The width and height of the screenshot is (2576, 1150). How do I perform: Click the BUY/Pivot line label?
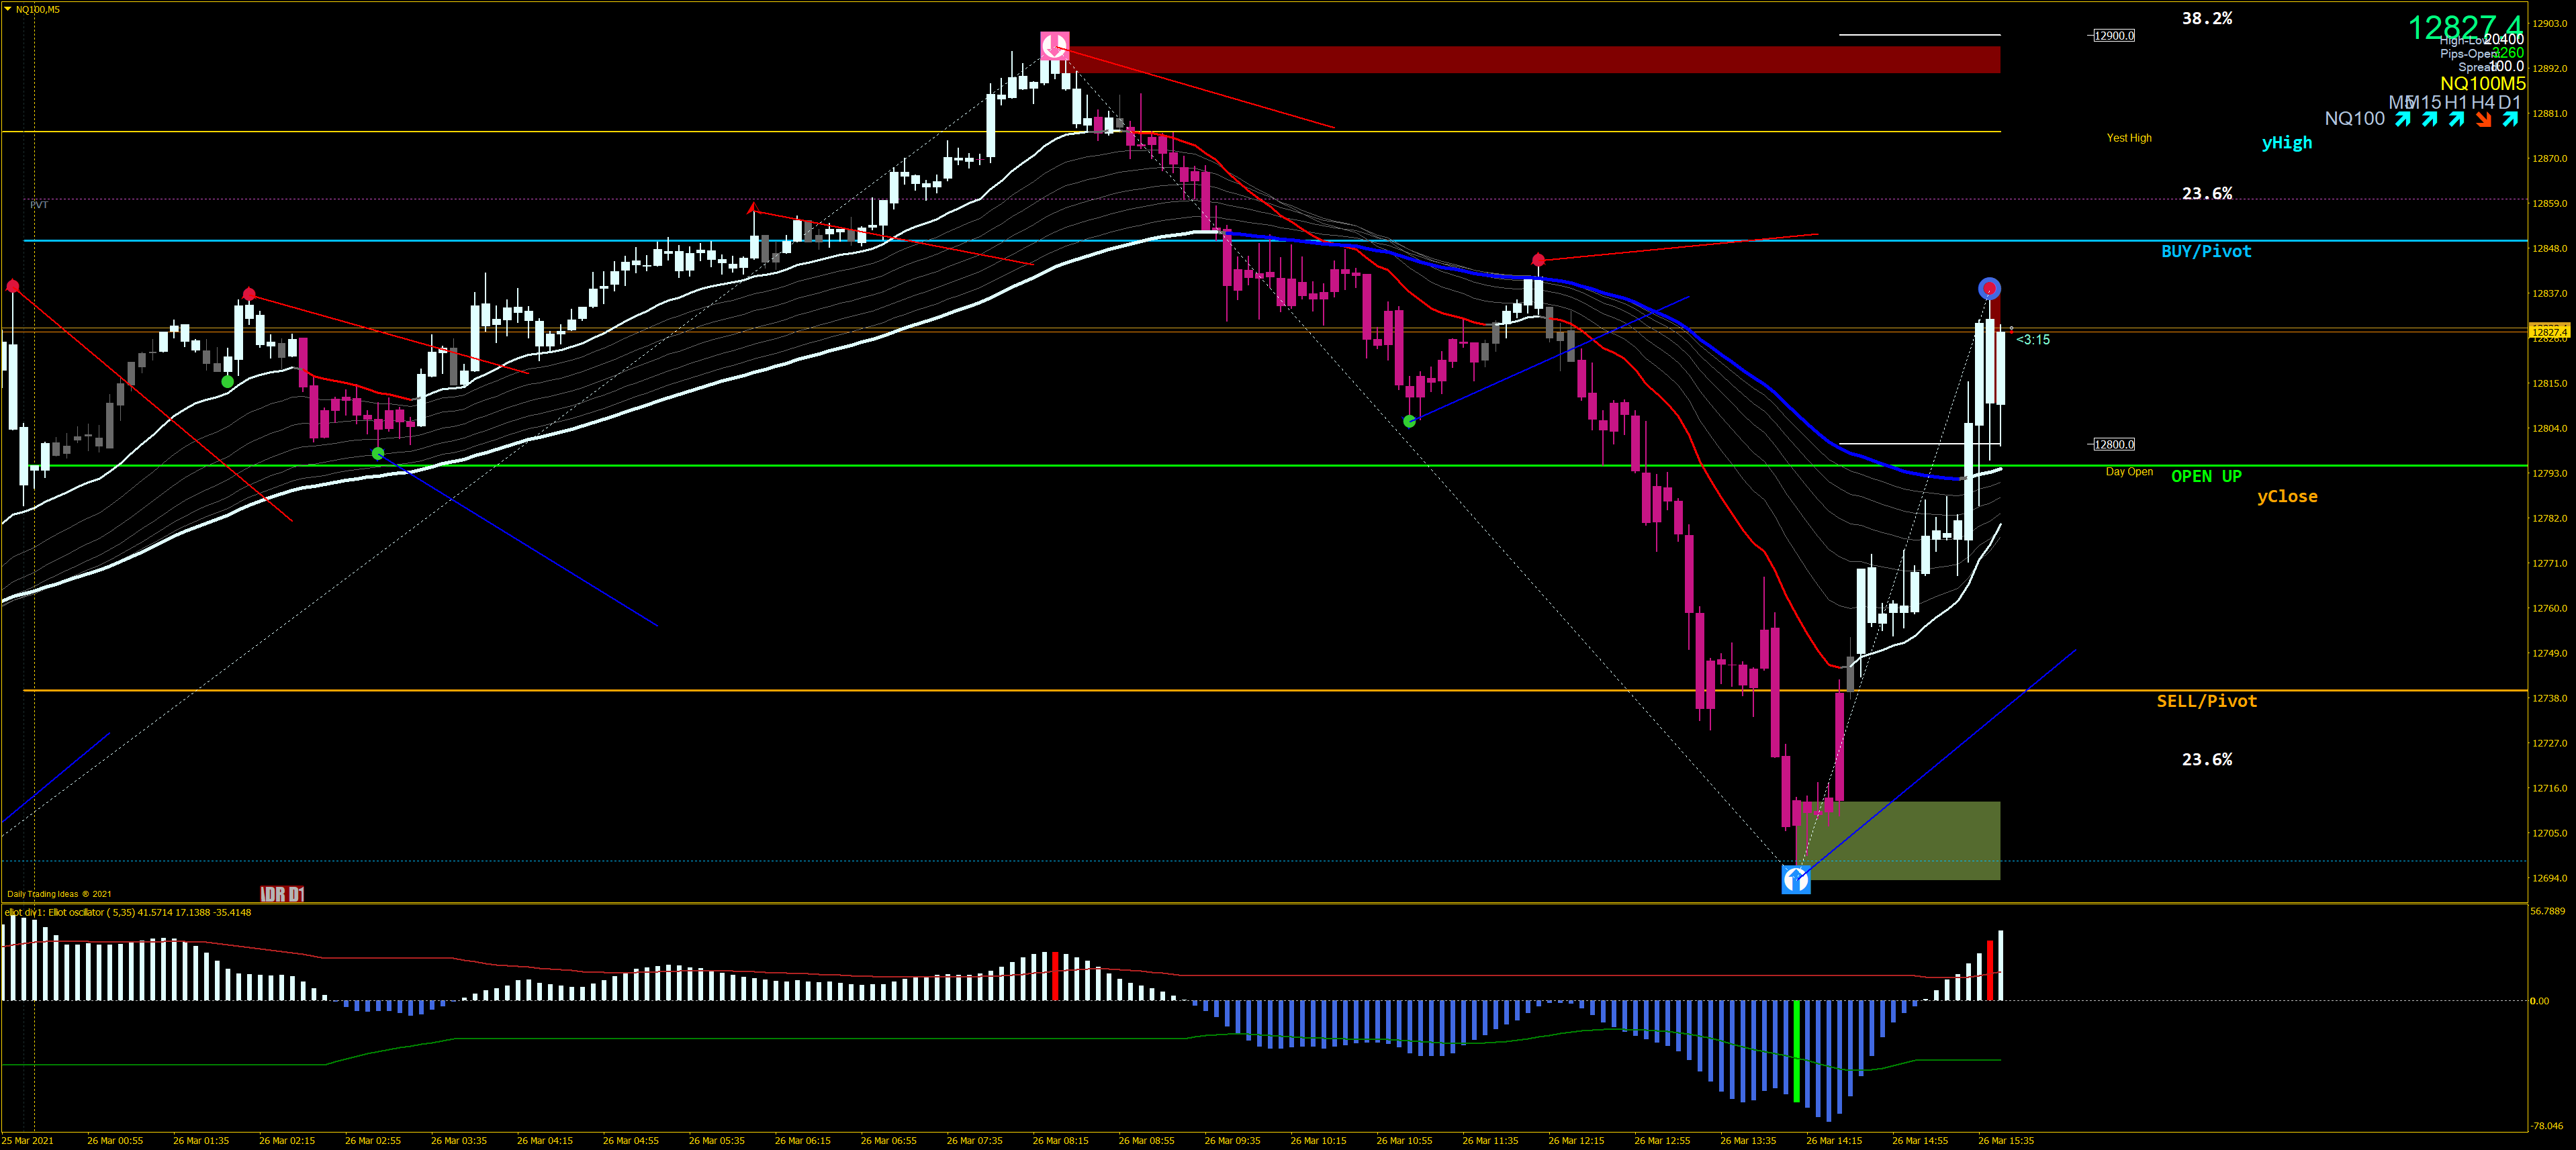coord(2206,252)
